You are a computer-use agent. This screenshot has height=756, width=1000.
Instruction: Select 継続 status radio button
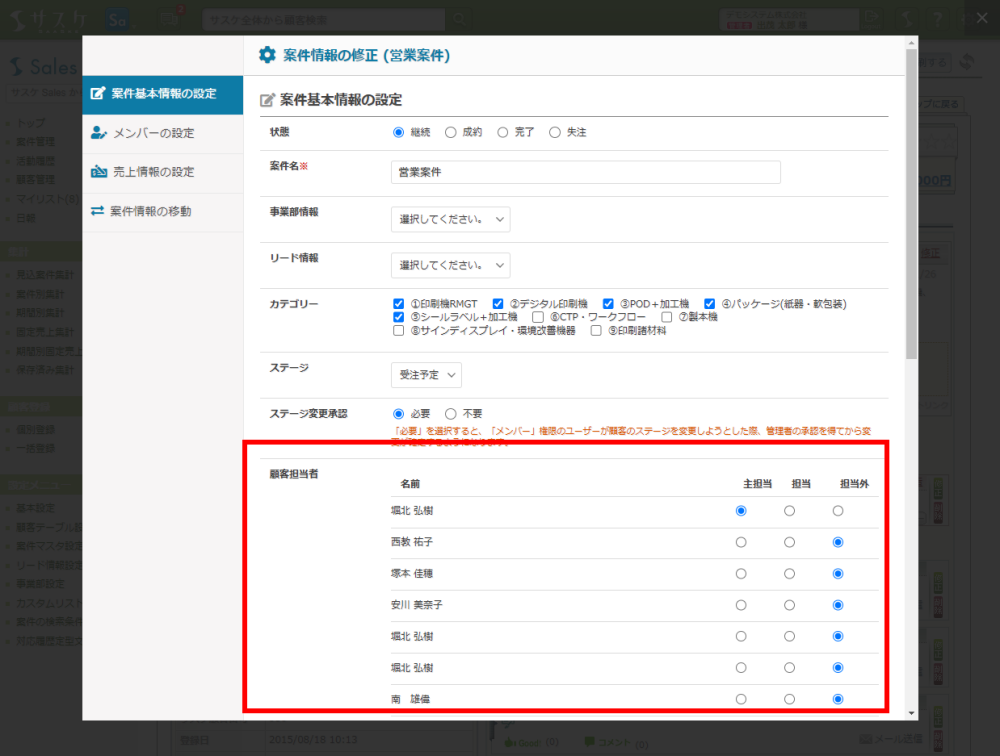[x=399, y=132]
